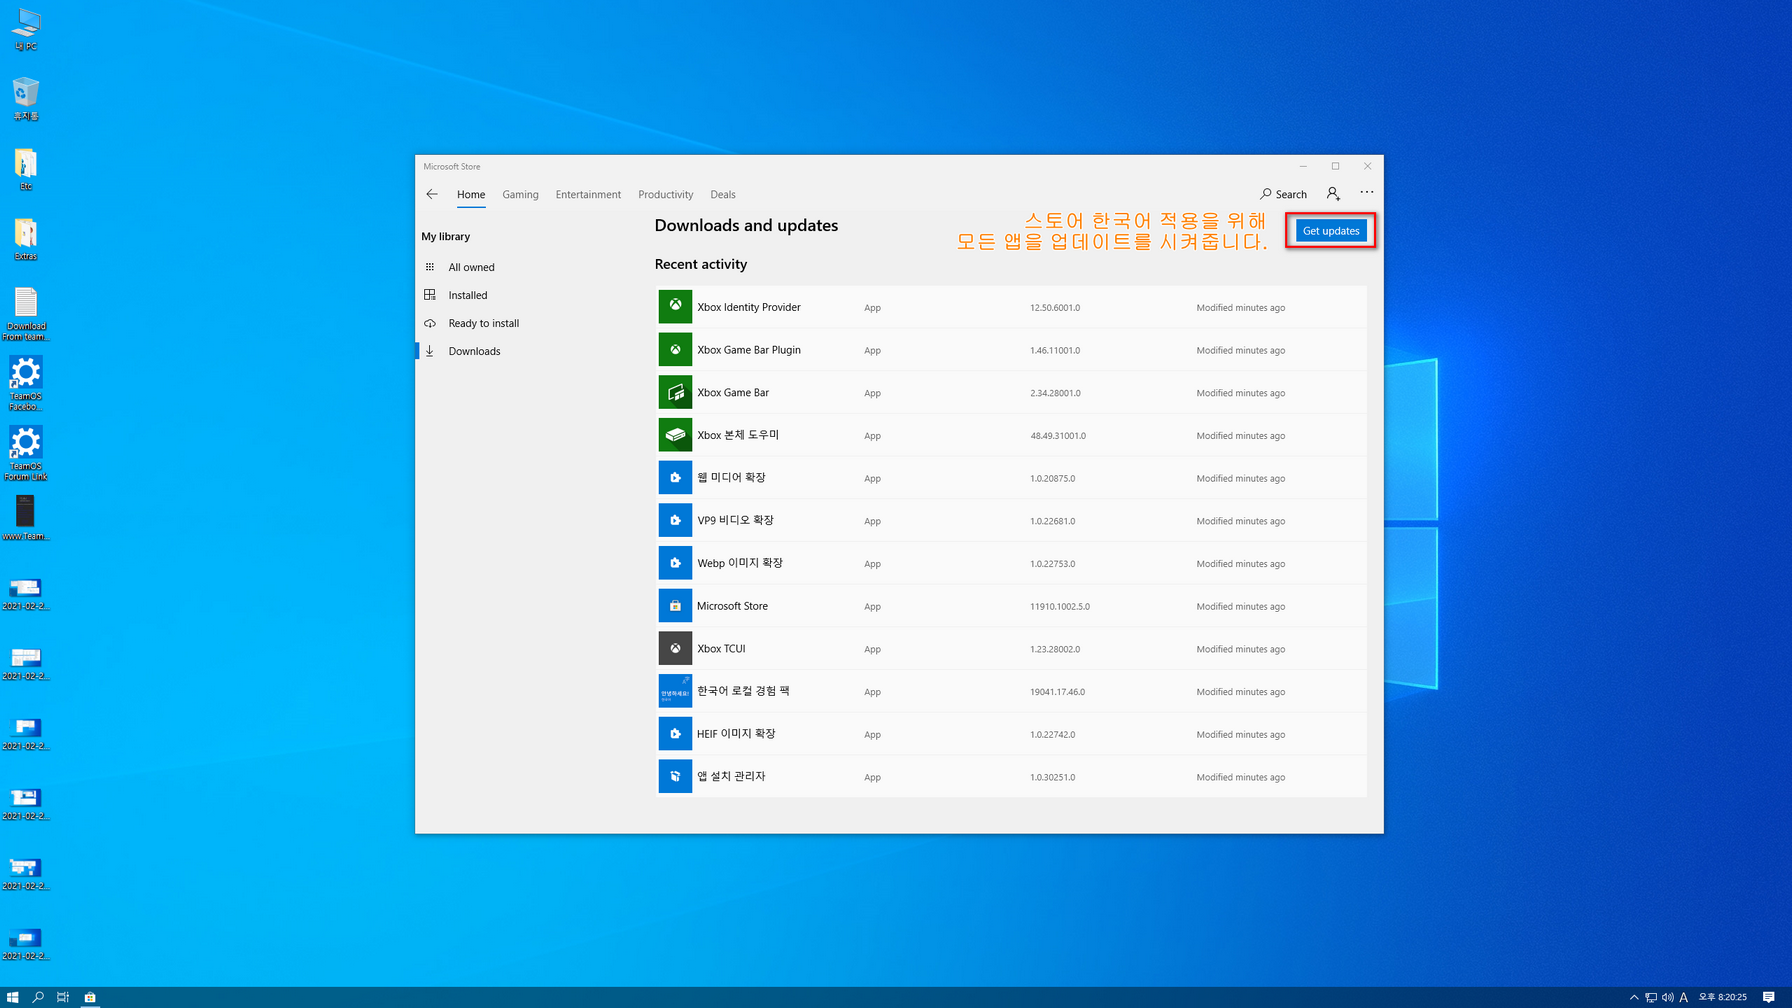The height and width of the screenshot is (1008, 1792).
Task: Click version 11910.1002.5.0 text
Action: [1060, 607]
